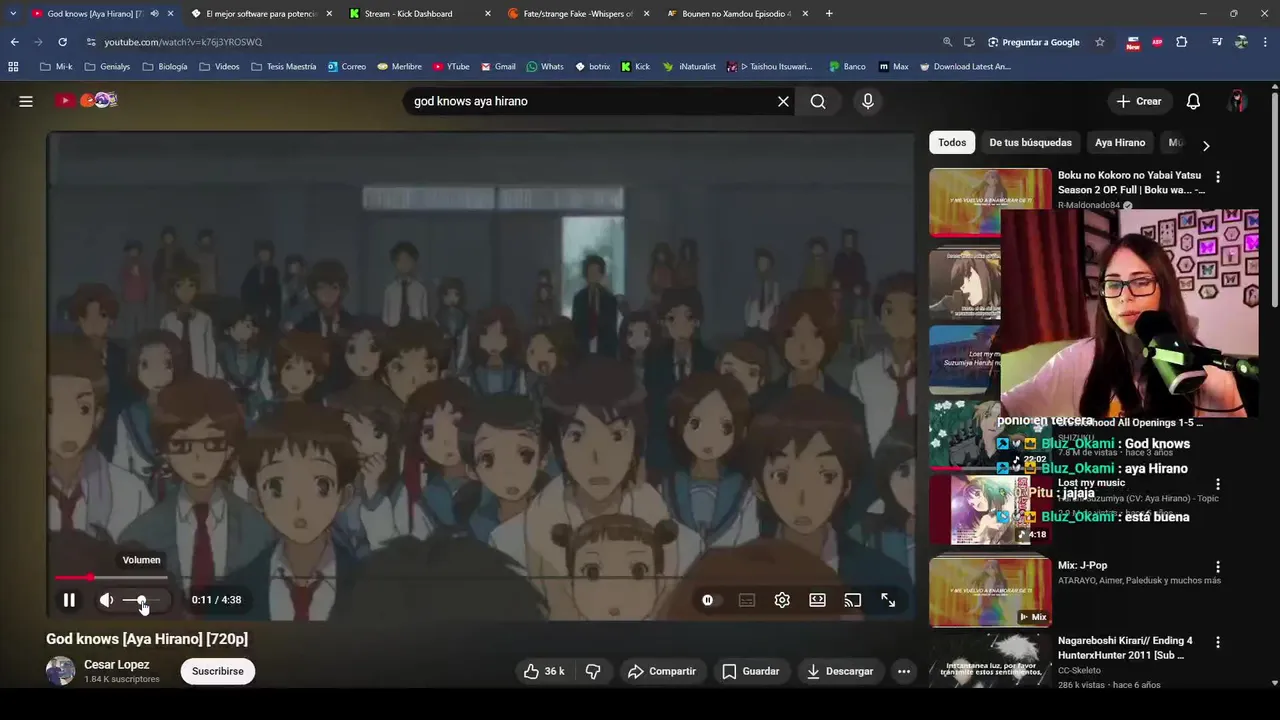Mute the God knows tab audio icon
This screenshot has width=1280, height=720.
(x=154, y=14)
